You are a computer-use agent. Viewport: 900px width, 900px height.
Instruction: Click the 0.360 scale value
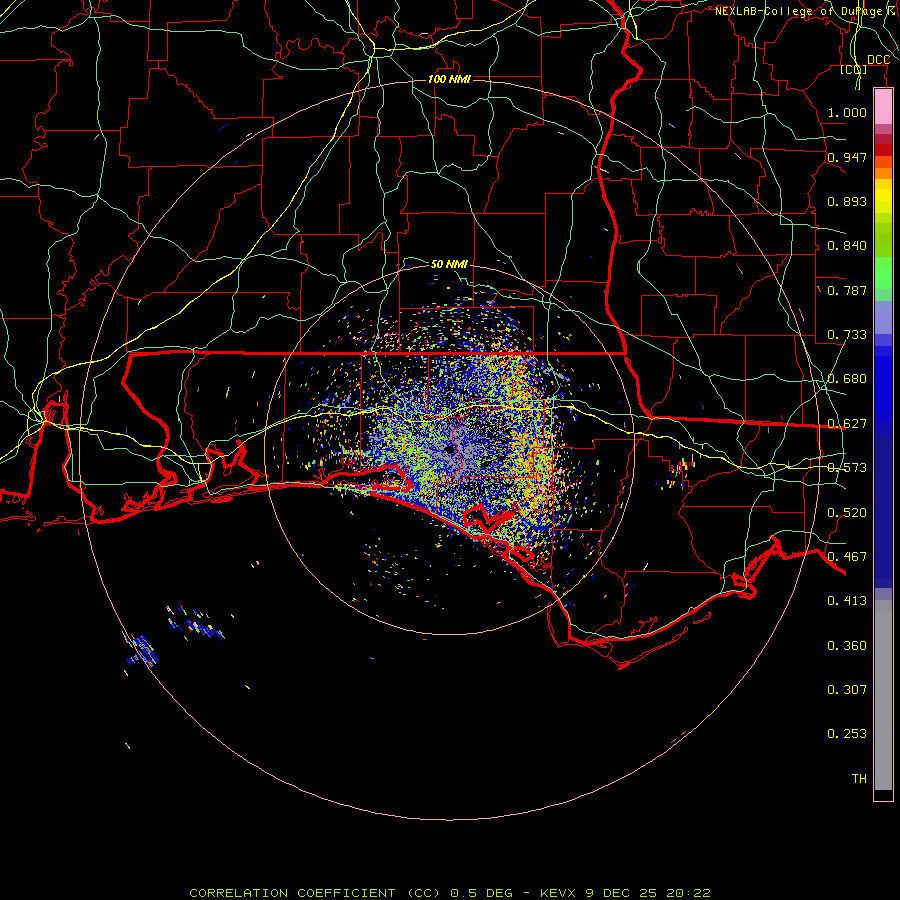[x=847, y=645]
